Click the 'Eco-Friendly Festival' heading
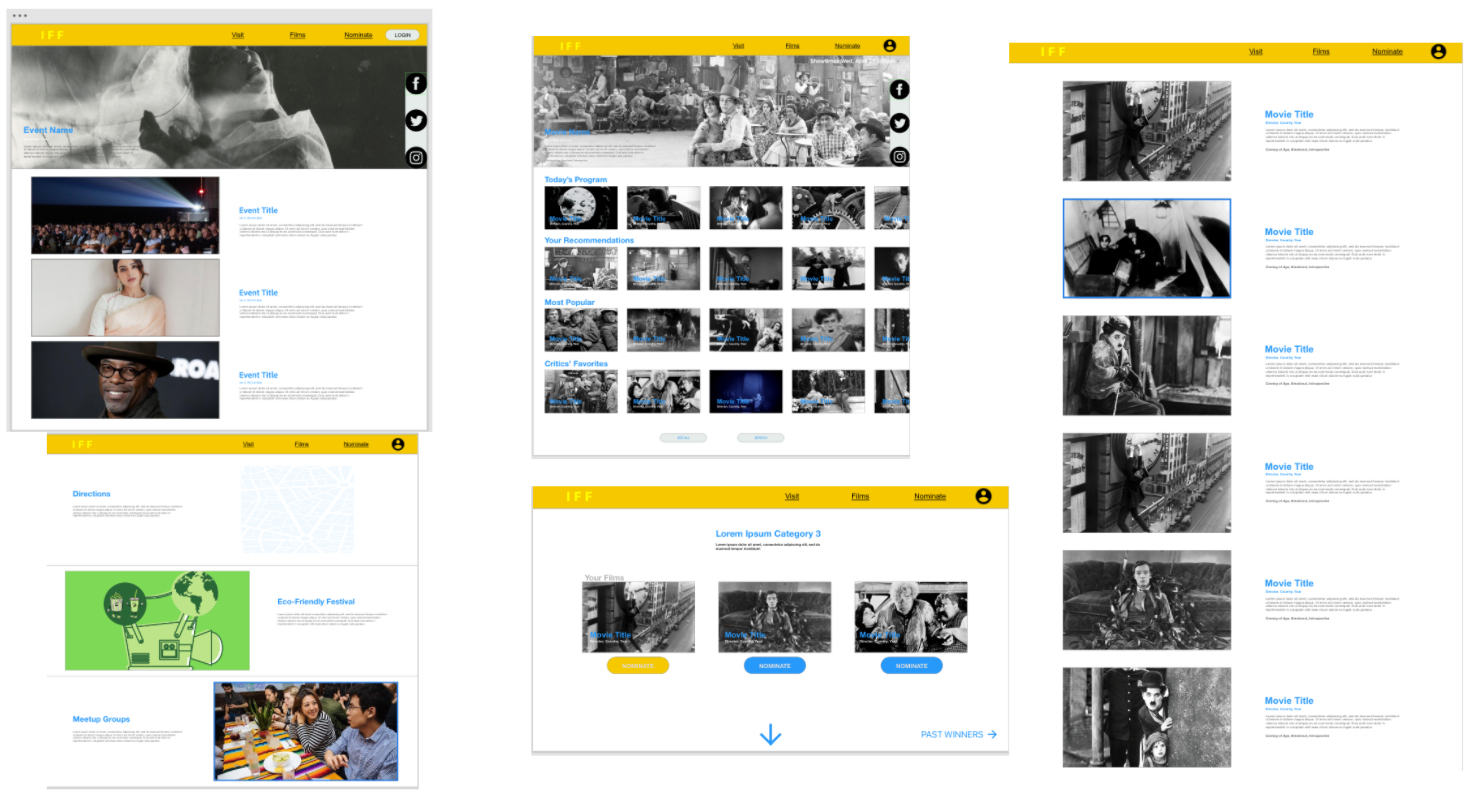The image size is (1466, 792). (316, 602)
